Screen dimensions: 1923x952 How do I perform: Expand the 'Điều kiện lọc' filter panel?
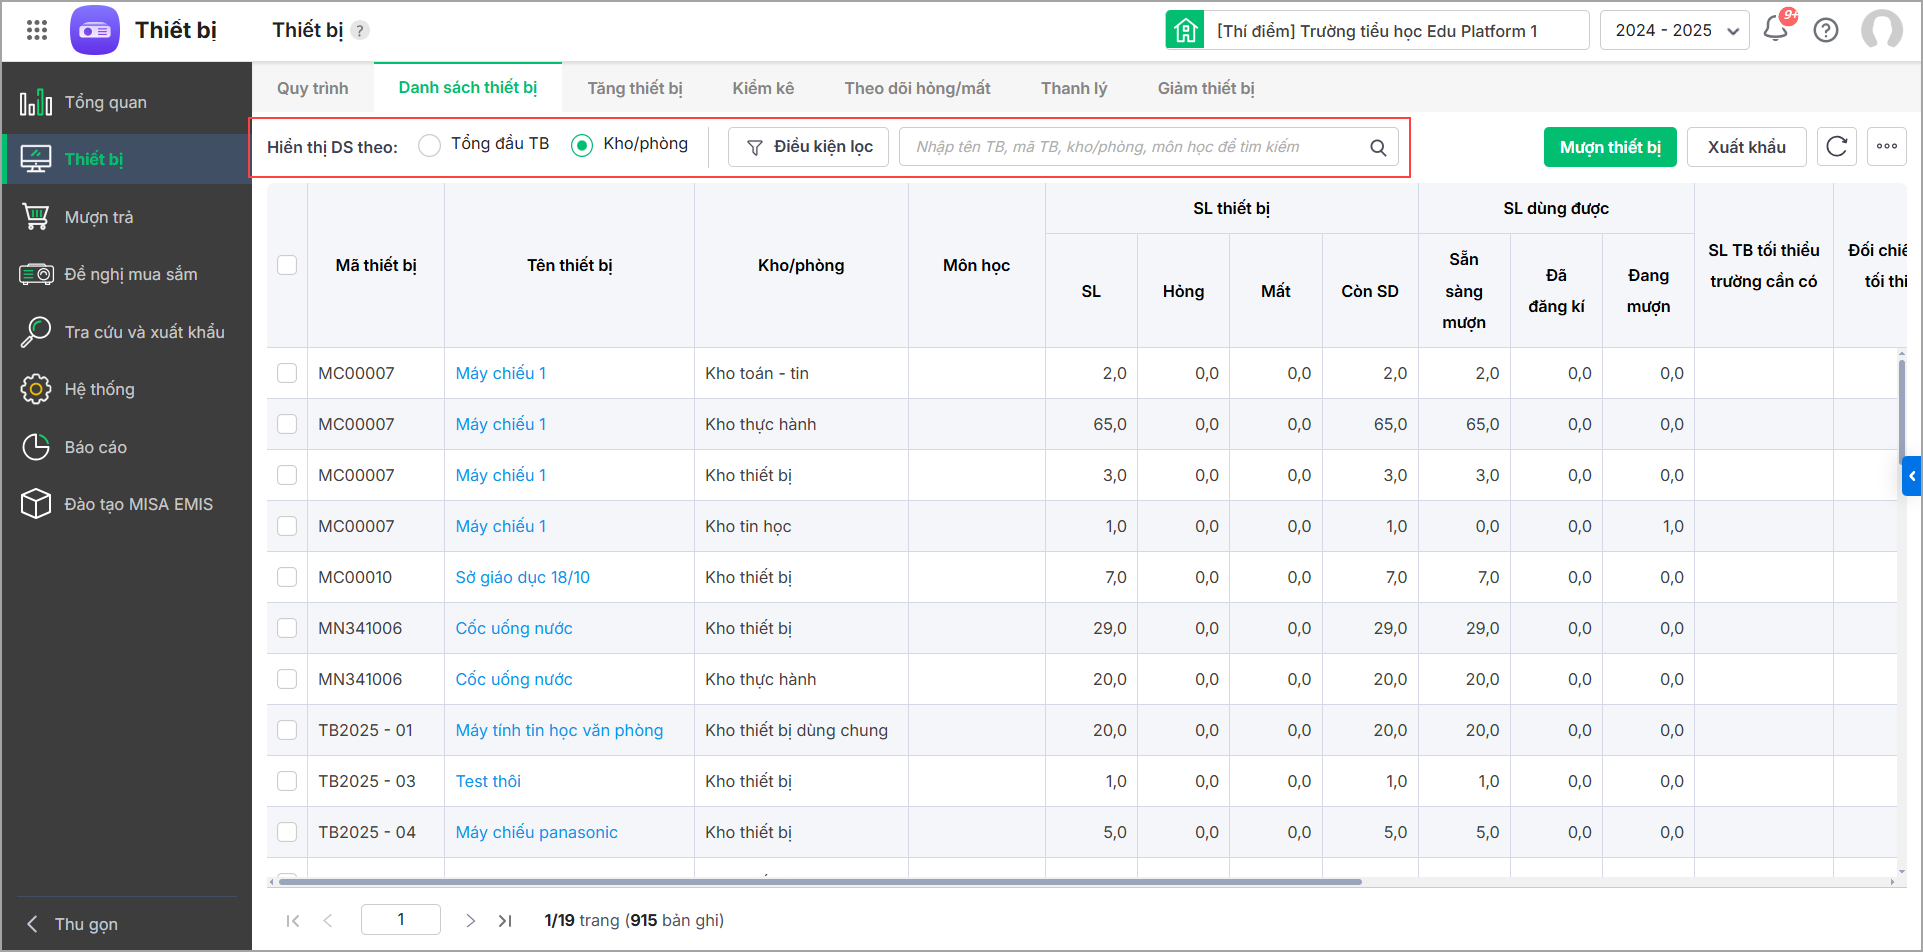tap(809, 147)
